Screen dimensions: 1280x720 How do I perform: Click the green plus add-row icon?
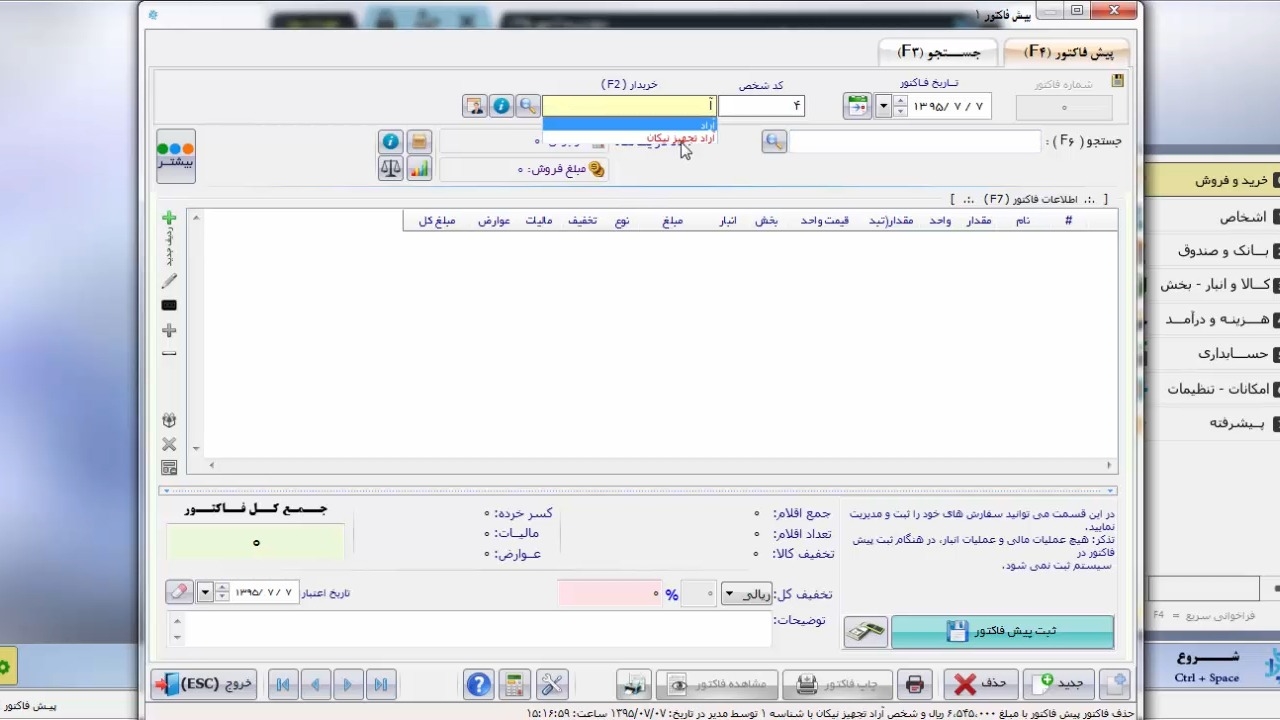pos(169,218)
